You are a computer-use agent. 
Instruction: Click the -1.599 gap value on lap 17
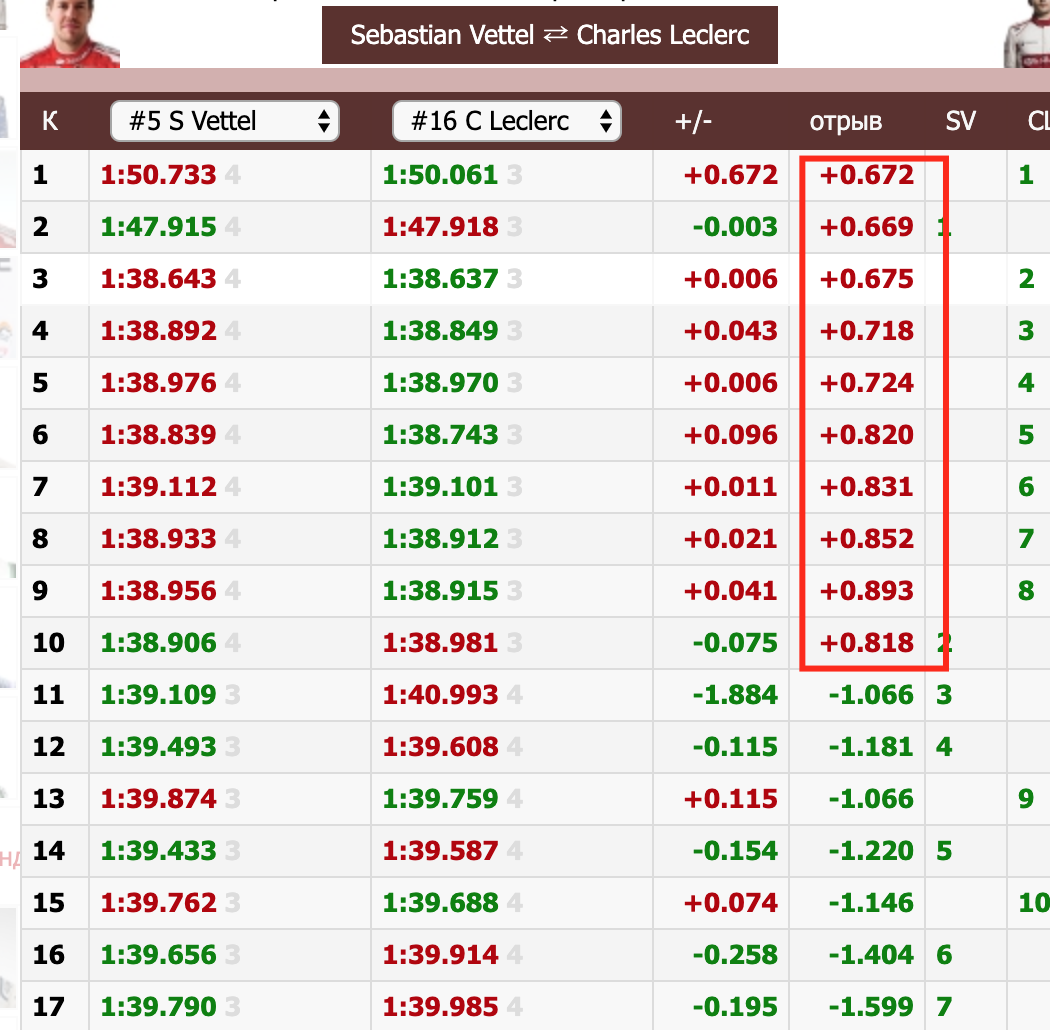coord(871,1007)
